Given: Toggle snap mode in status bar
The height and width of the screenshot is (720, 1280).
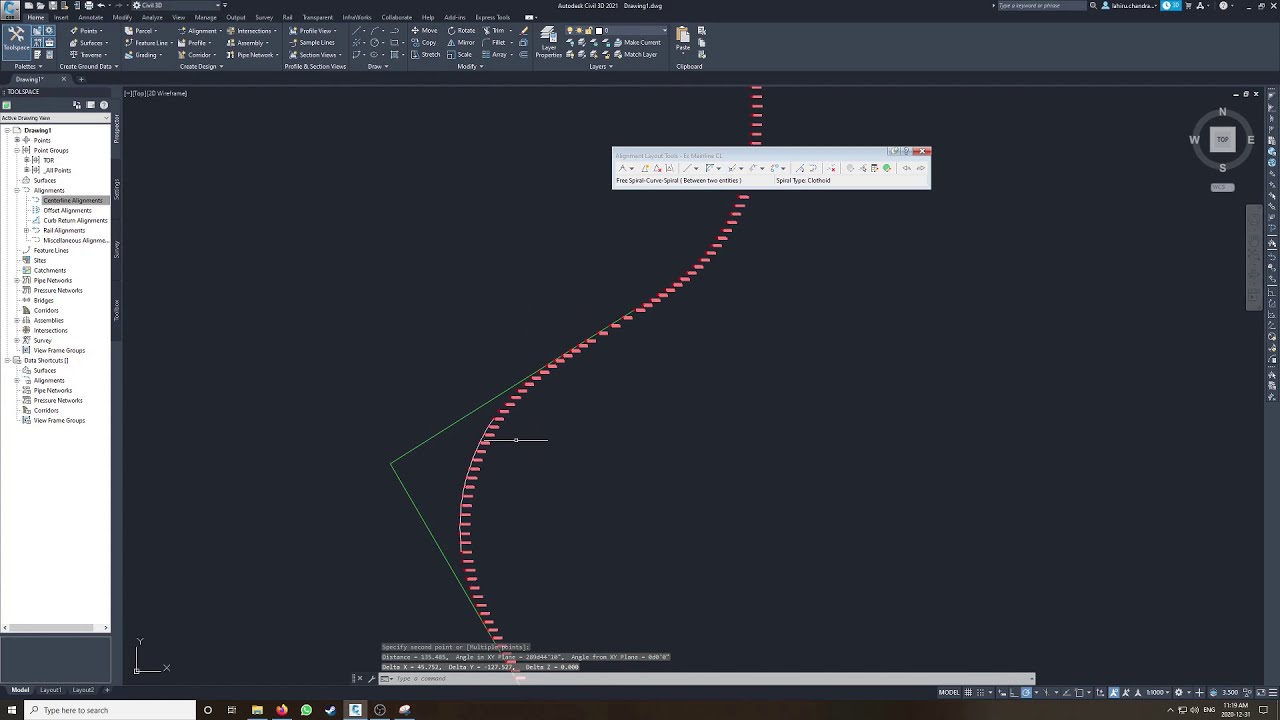Looking at the screenshot, I should coord(980,692).
